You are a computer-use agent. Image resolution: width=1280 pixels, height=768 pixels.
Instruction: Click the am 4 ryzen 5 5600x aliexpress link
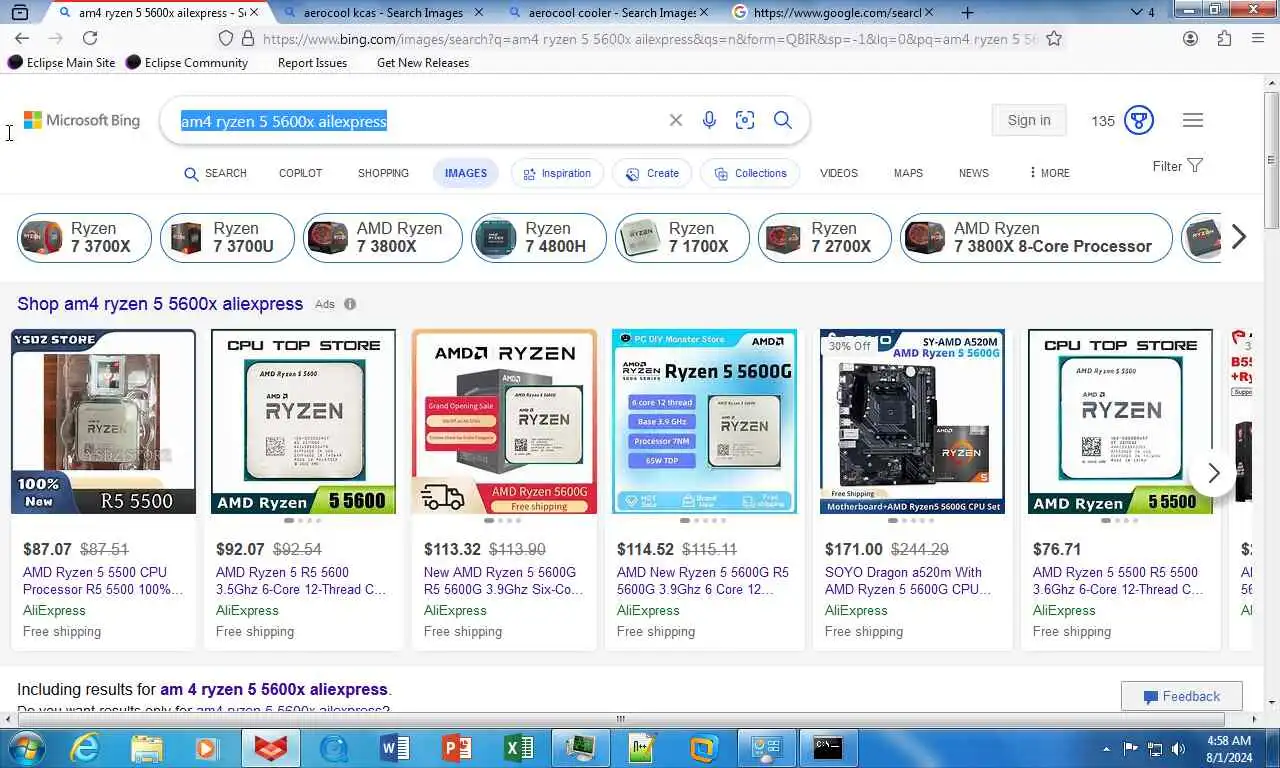coord(274,689)
